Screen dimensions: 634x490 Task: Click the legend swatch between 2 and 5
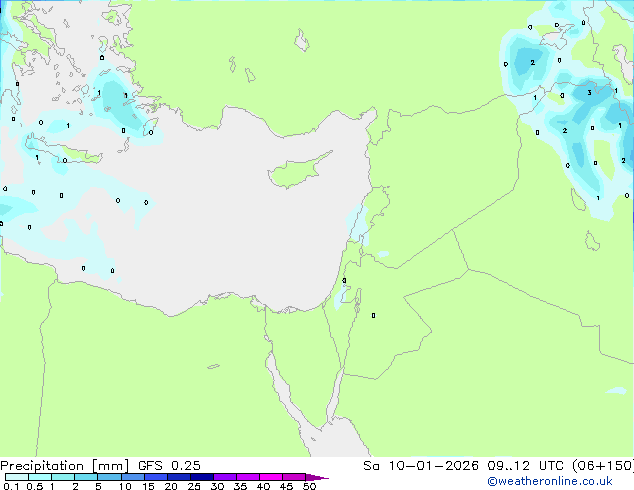pos(86,477)
